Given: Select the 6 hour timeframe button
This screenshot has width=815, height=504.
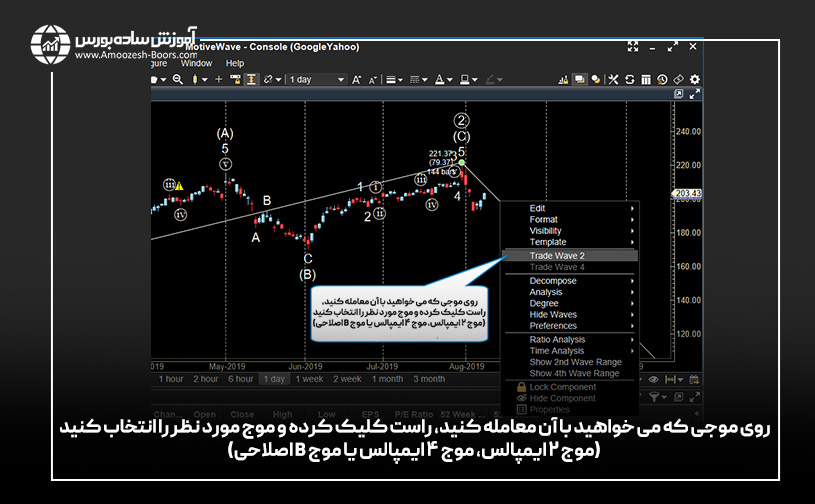Looking at the screenshot, I should pos(241,379).
